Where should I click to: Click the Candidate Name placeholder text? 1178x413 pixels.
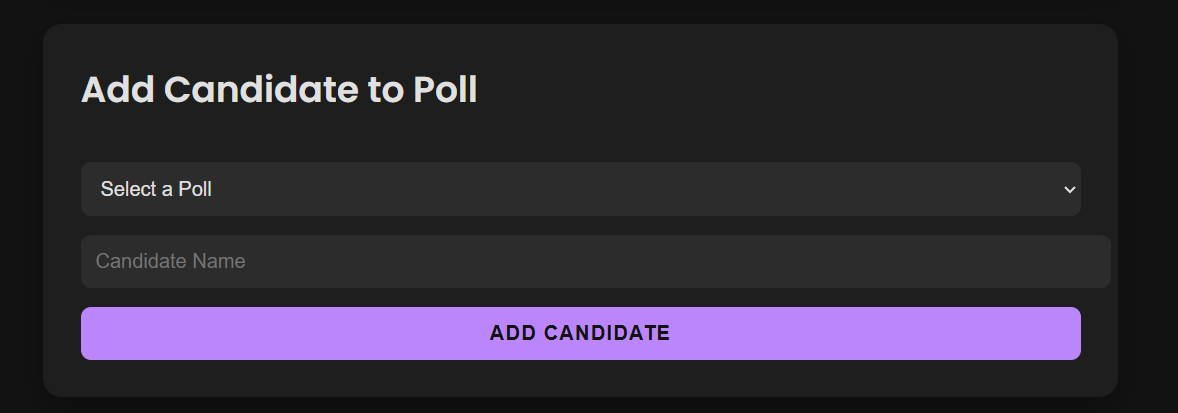click(x=171, y=261)
